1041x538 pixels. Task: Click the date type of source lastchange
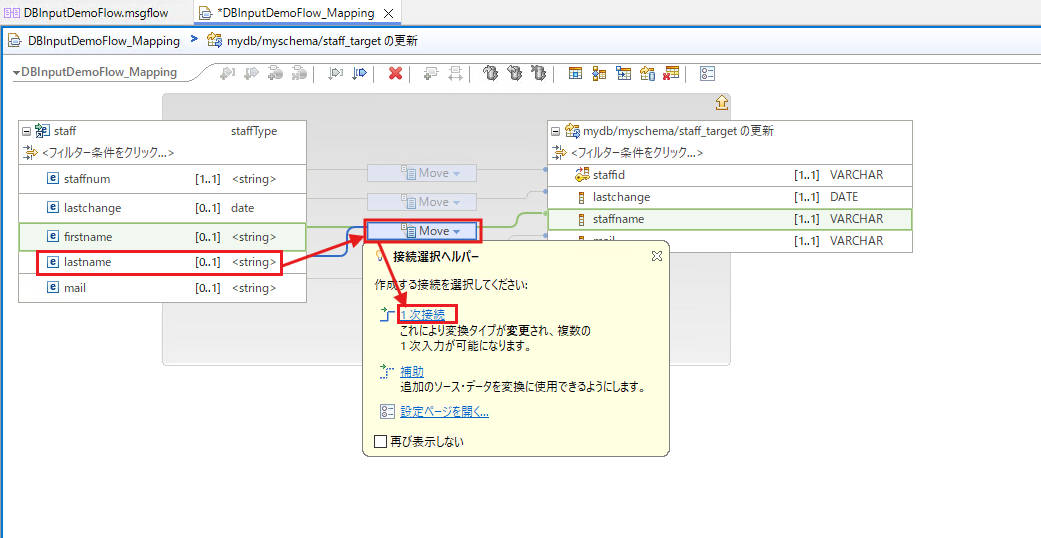243,208
